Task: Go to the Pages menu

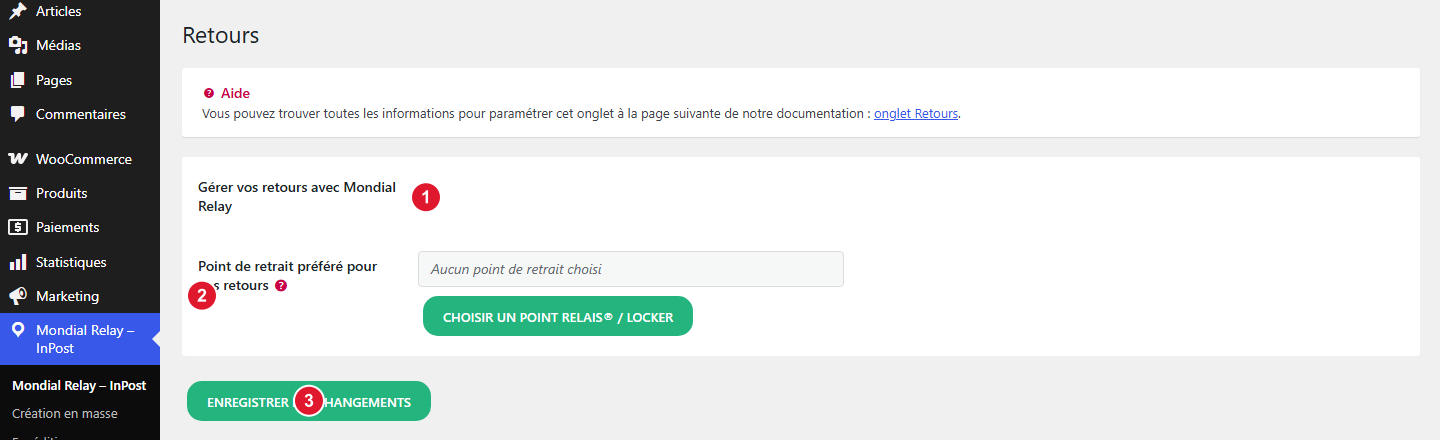Action: tap(80, 80)
